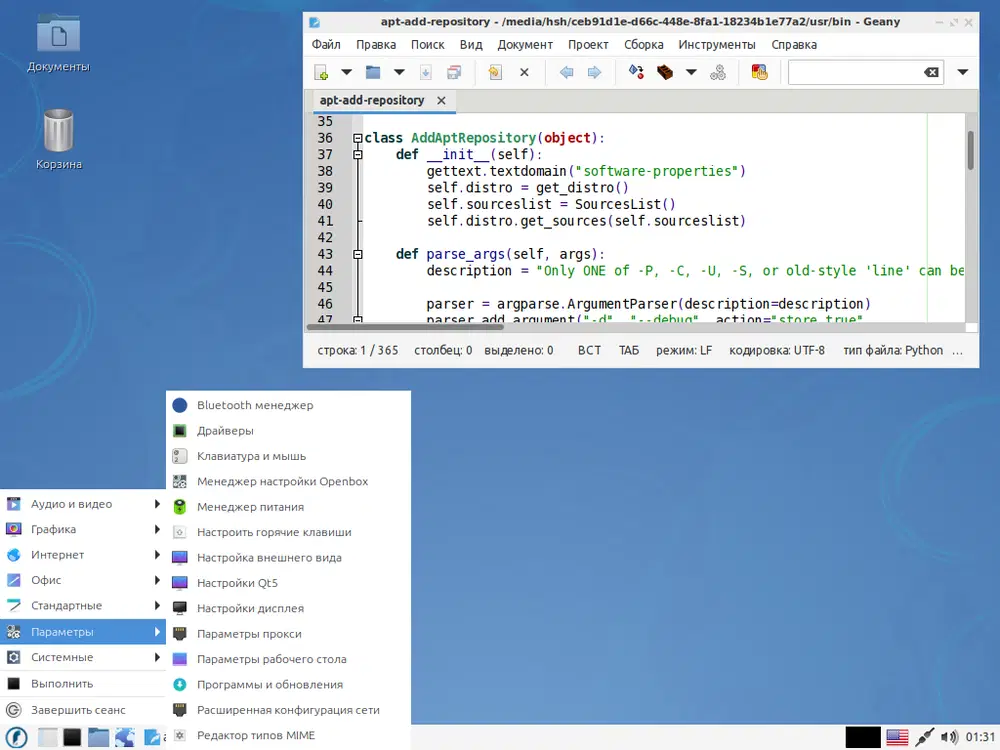Click the Open file folder icon
The image size is (1000, 750).
coord(373,72)
